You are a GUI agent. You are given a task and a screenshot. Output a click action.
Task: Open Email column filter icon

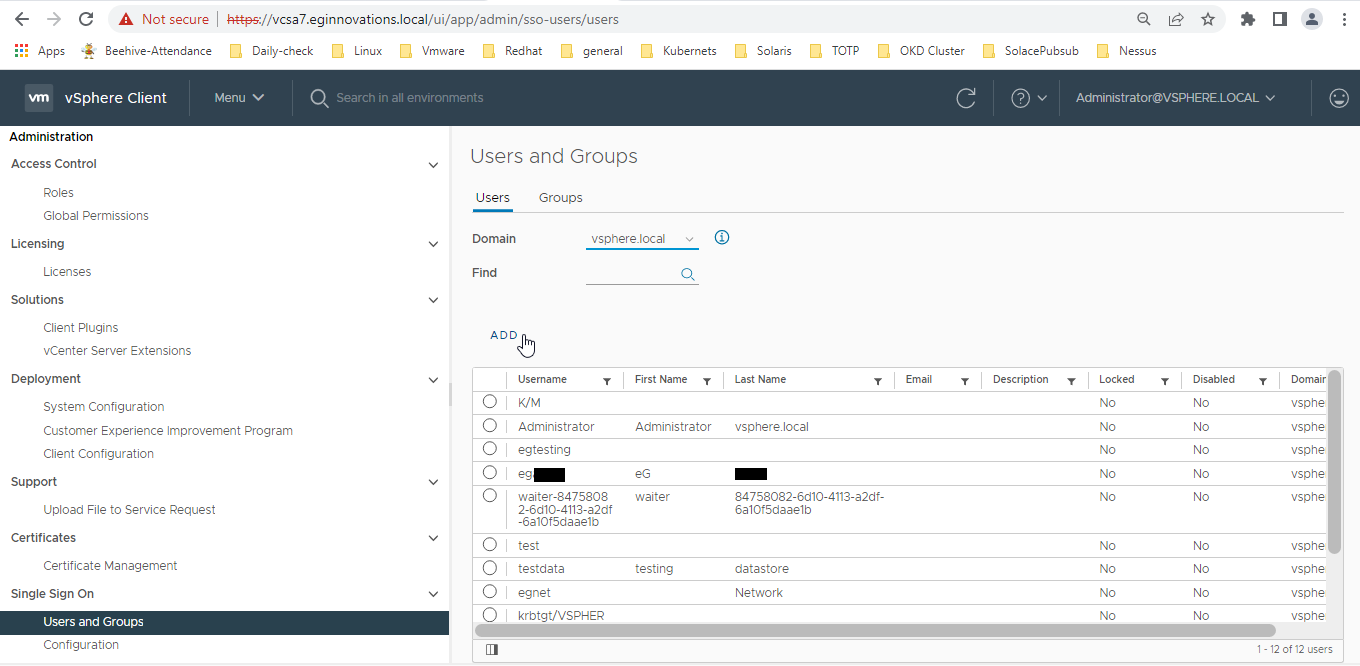[x=965, y=381]
